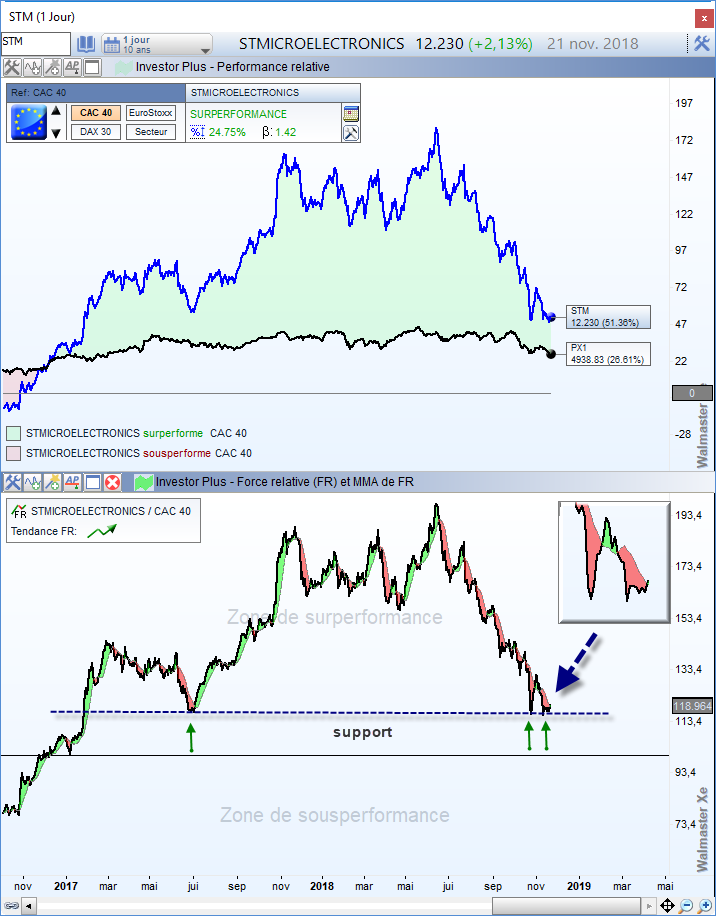
Task: Add an indicator to the Performance relative panel
Action: [x=32, y=67]
